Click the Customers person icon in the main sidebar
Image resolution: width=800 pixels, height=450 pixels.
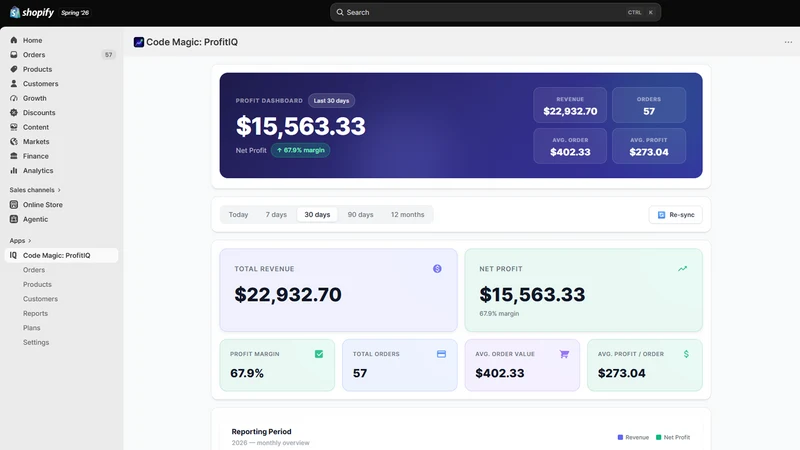(14, 84)
